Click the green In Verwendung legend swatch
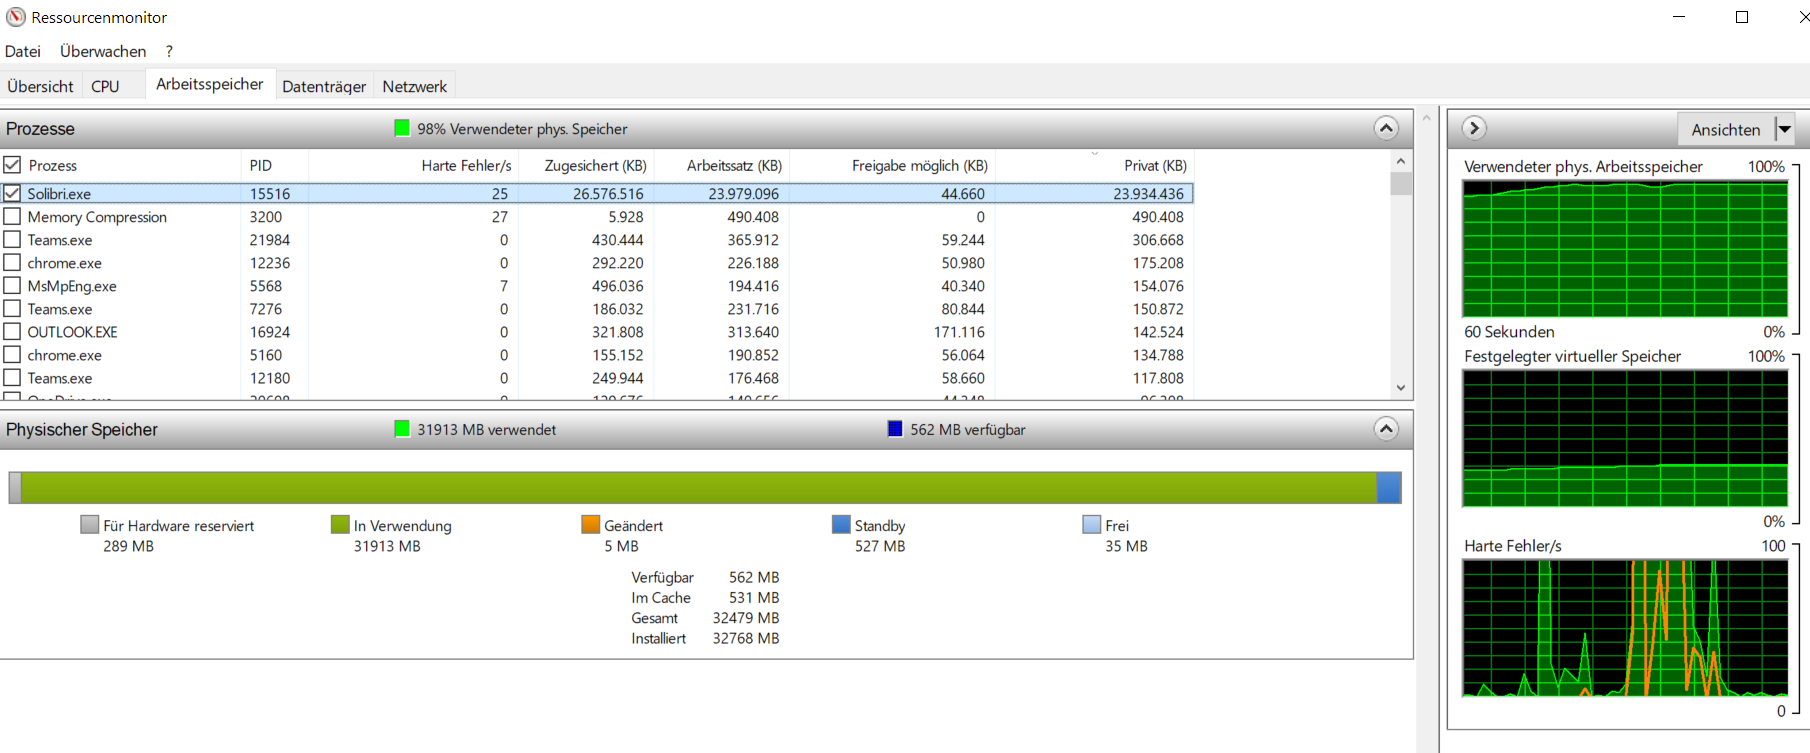 (340, 525)
